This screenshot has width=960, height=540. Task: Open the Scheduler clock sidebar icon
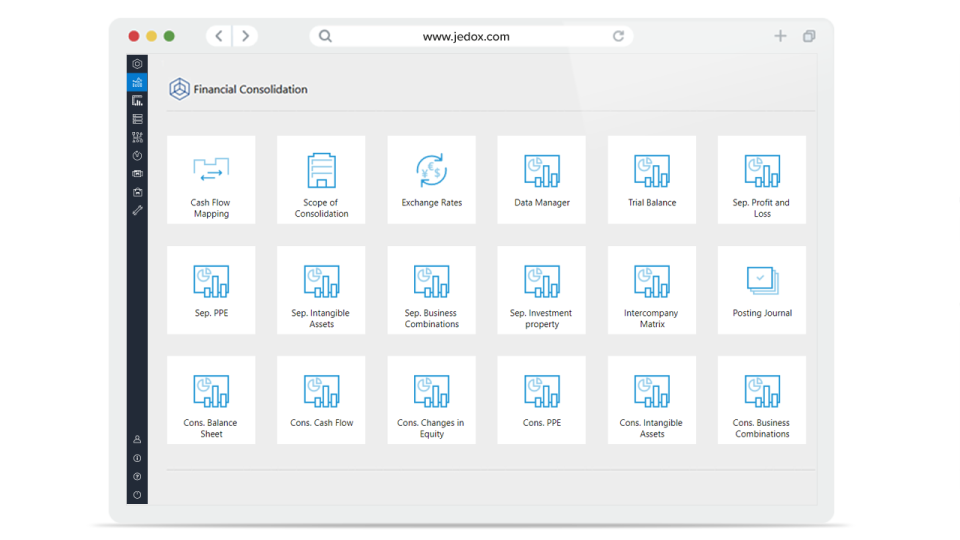tap(137, 156)
